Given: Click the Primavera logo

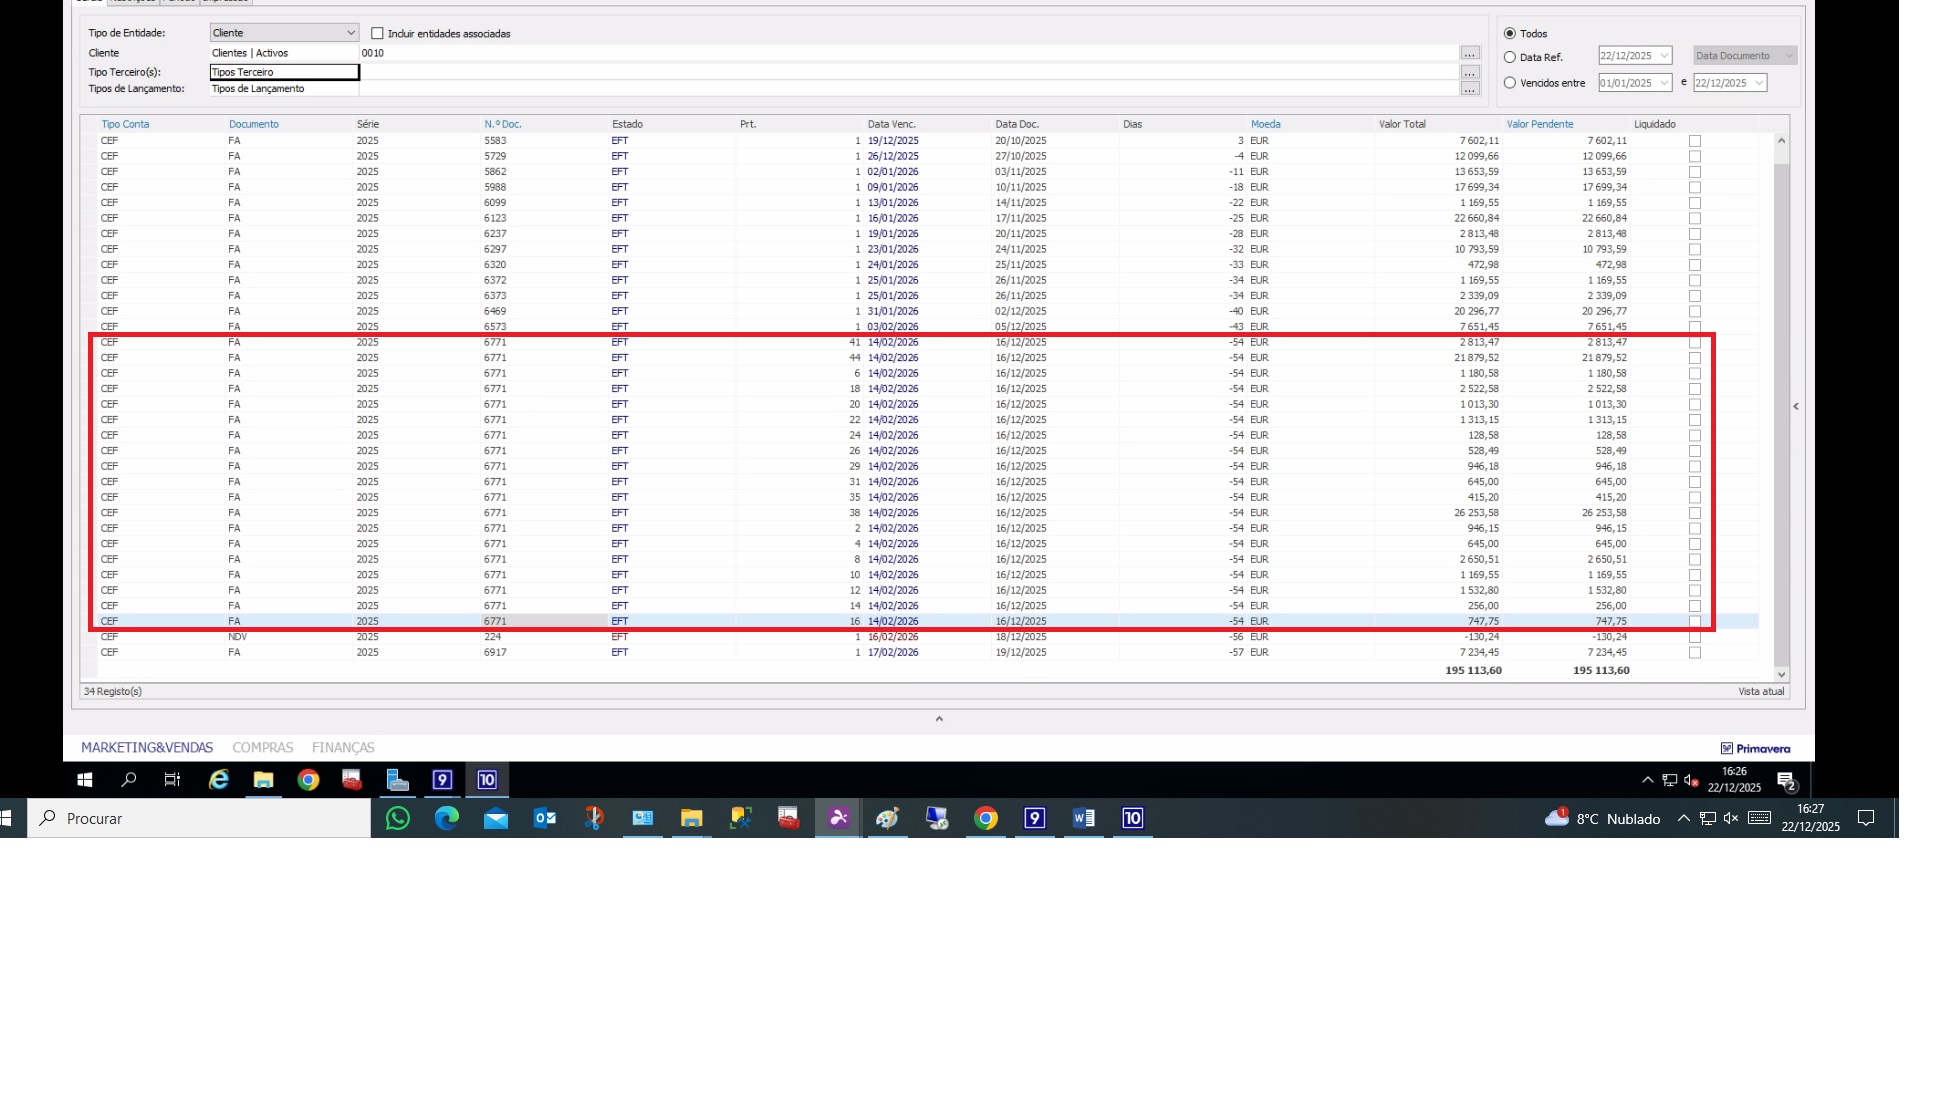Looking at the screenshot, I should (x=1755, y=748).
